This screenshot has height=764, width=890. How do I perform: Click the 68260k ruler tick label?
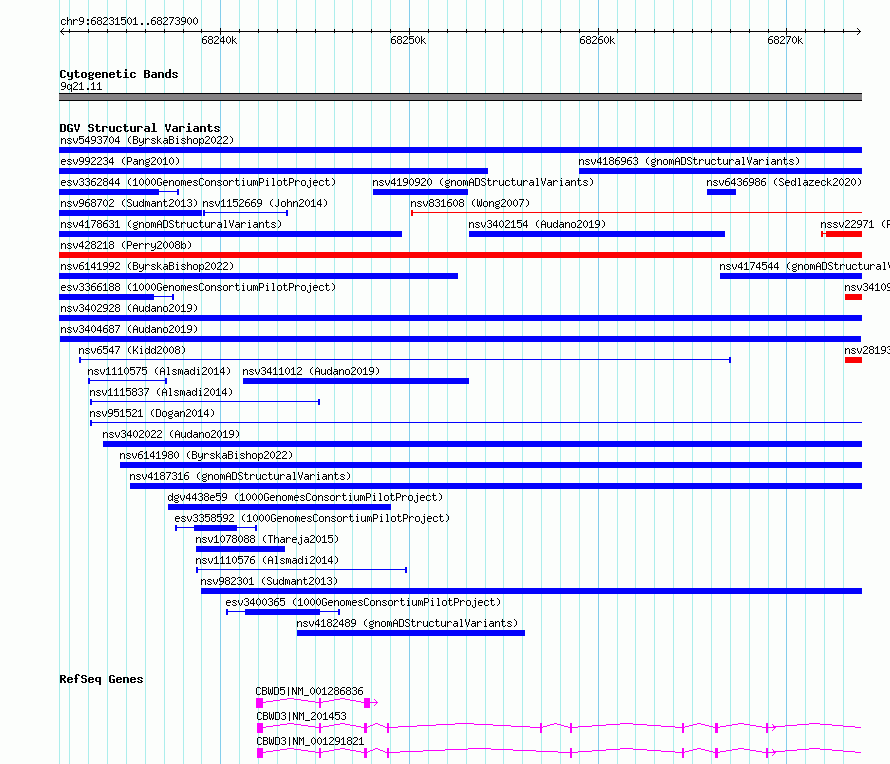tap(597, 40)
